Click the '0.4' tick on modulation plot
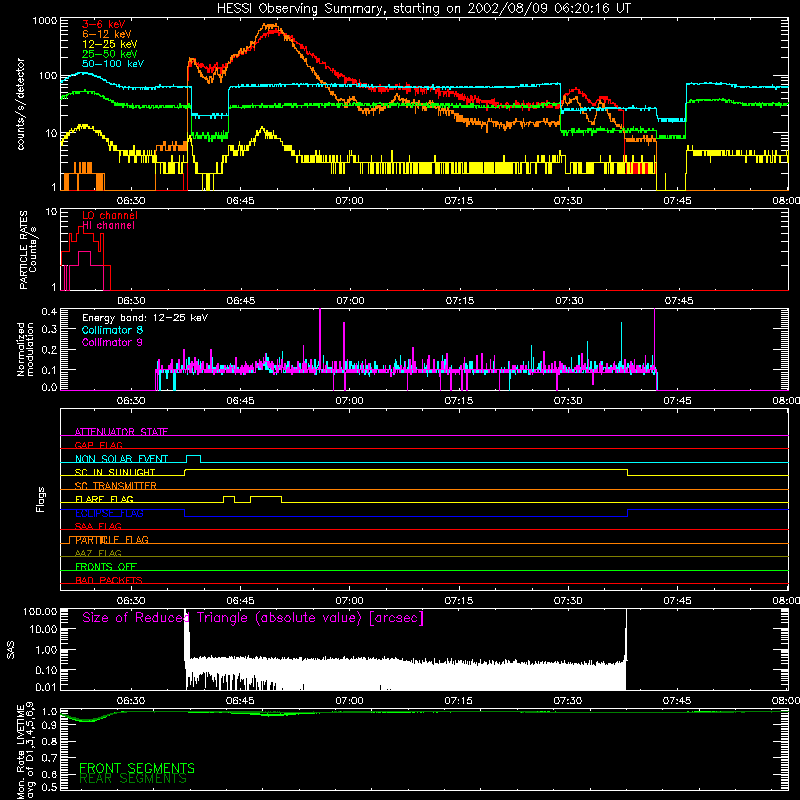 (x=49, y=312)
